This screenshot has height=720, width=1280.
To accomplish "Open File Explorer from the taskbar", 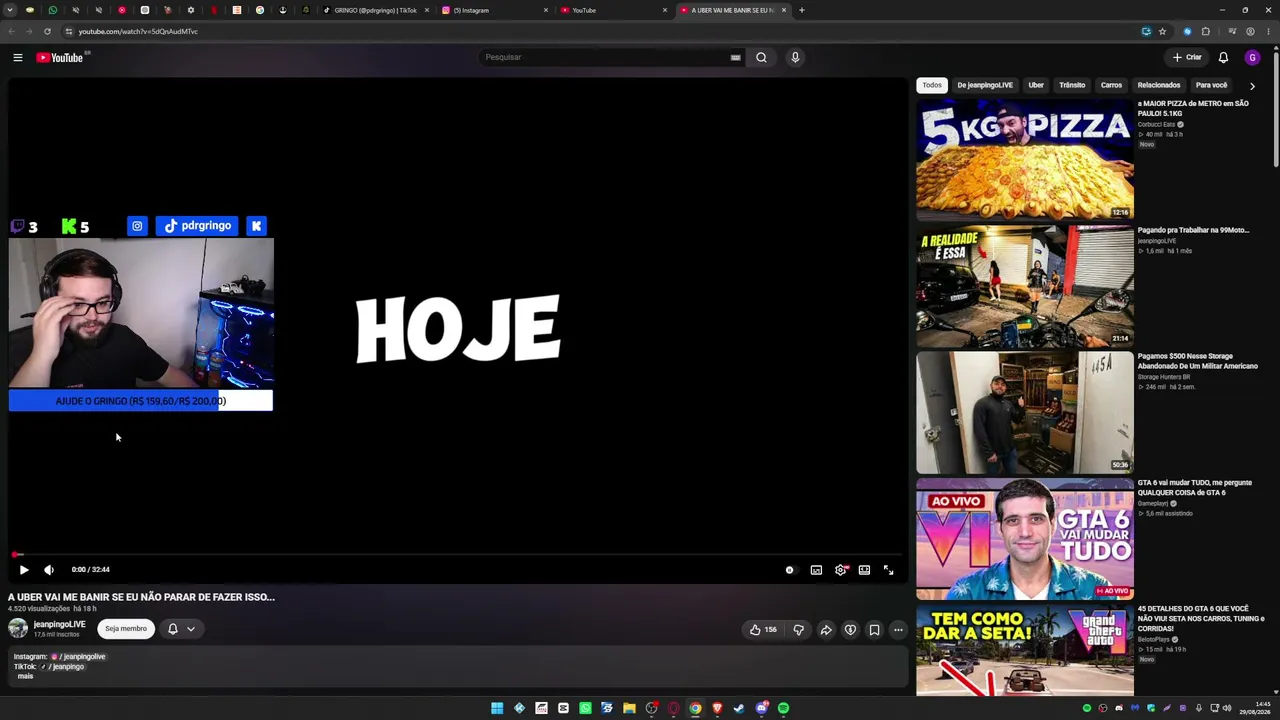I will point(629,708).
